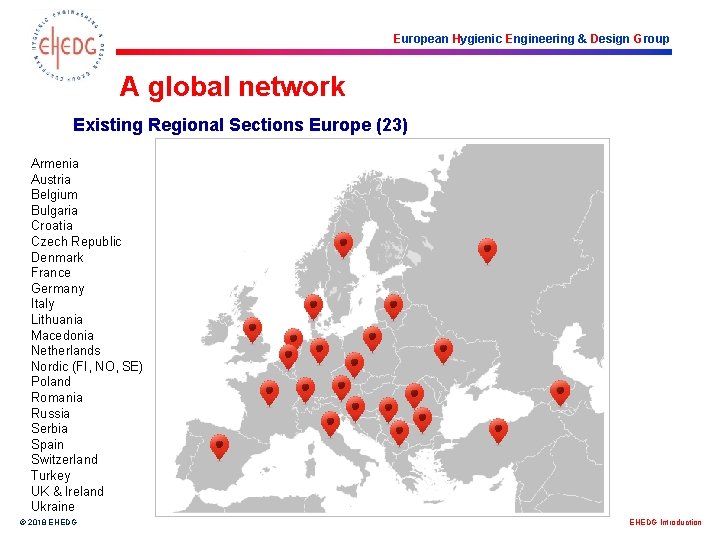Select 'Netherlands' in the country list
The image size is (720, 540).
65,350
